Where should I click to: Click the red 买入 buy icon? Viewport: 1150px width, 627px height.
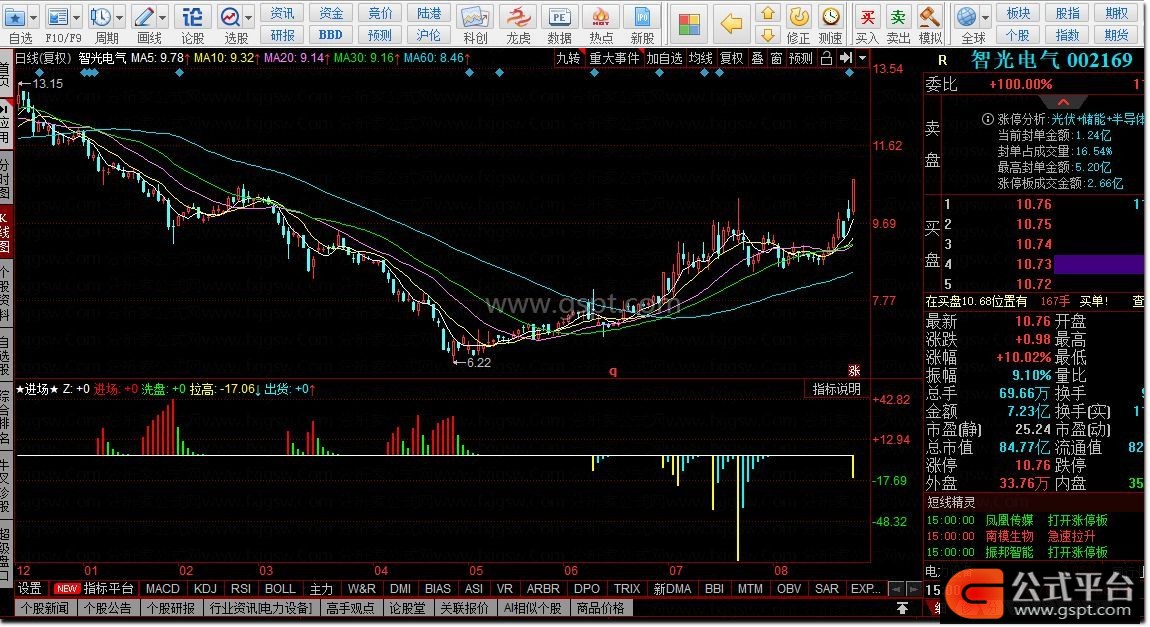pos(867,16)
